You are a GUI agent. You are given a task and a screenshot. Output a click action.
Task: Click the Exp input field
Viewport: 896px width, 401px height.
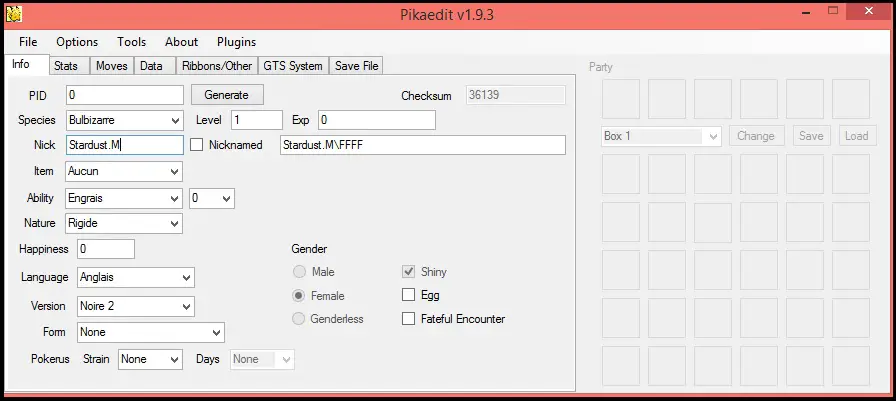pyautogui.click(x=377, y=120)
